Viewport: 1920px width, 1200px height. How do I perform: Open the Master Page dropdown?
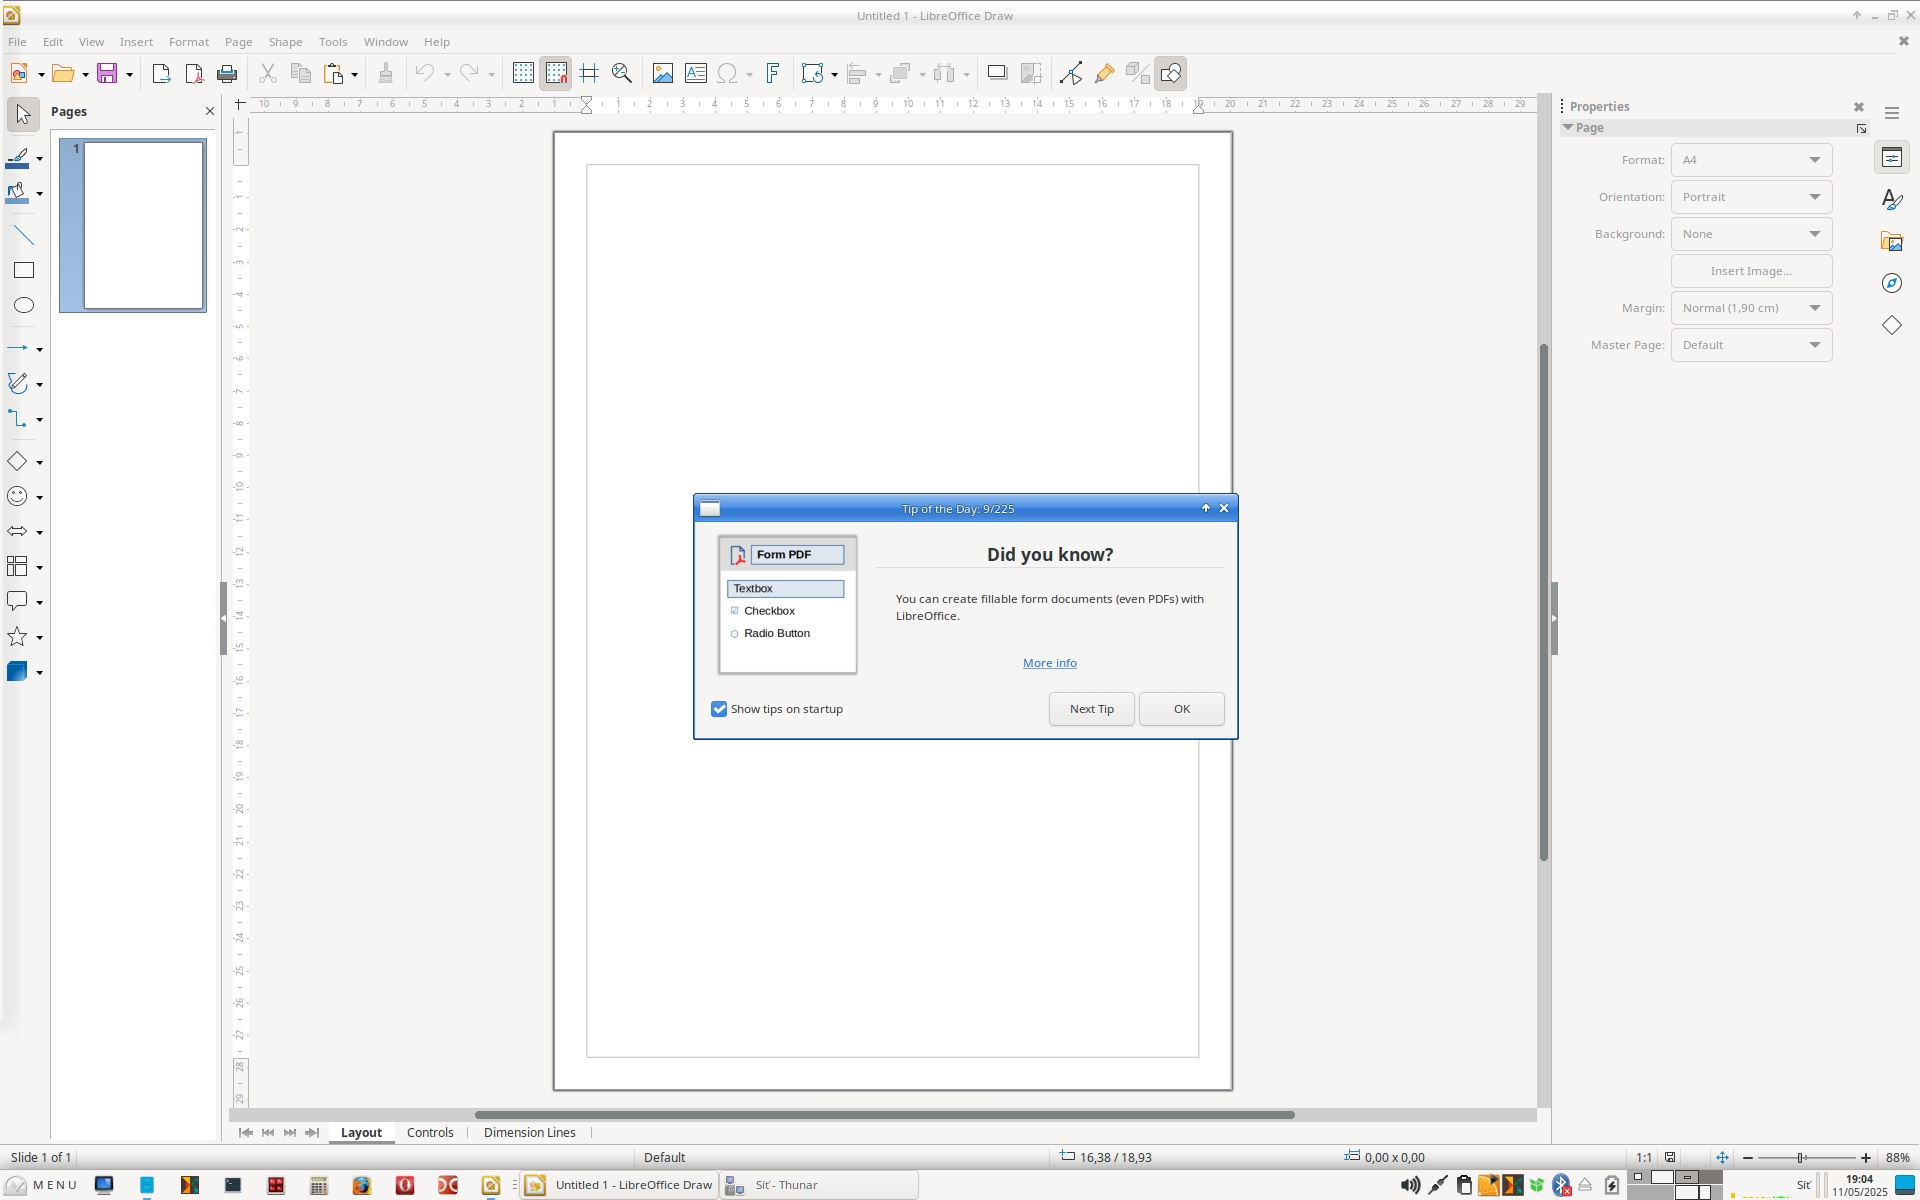click(1751, 345)
